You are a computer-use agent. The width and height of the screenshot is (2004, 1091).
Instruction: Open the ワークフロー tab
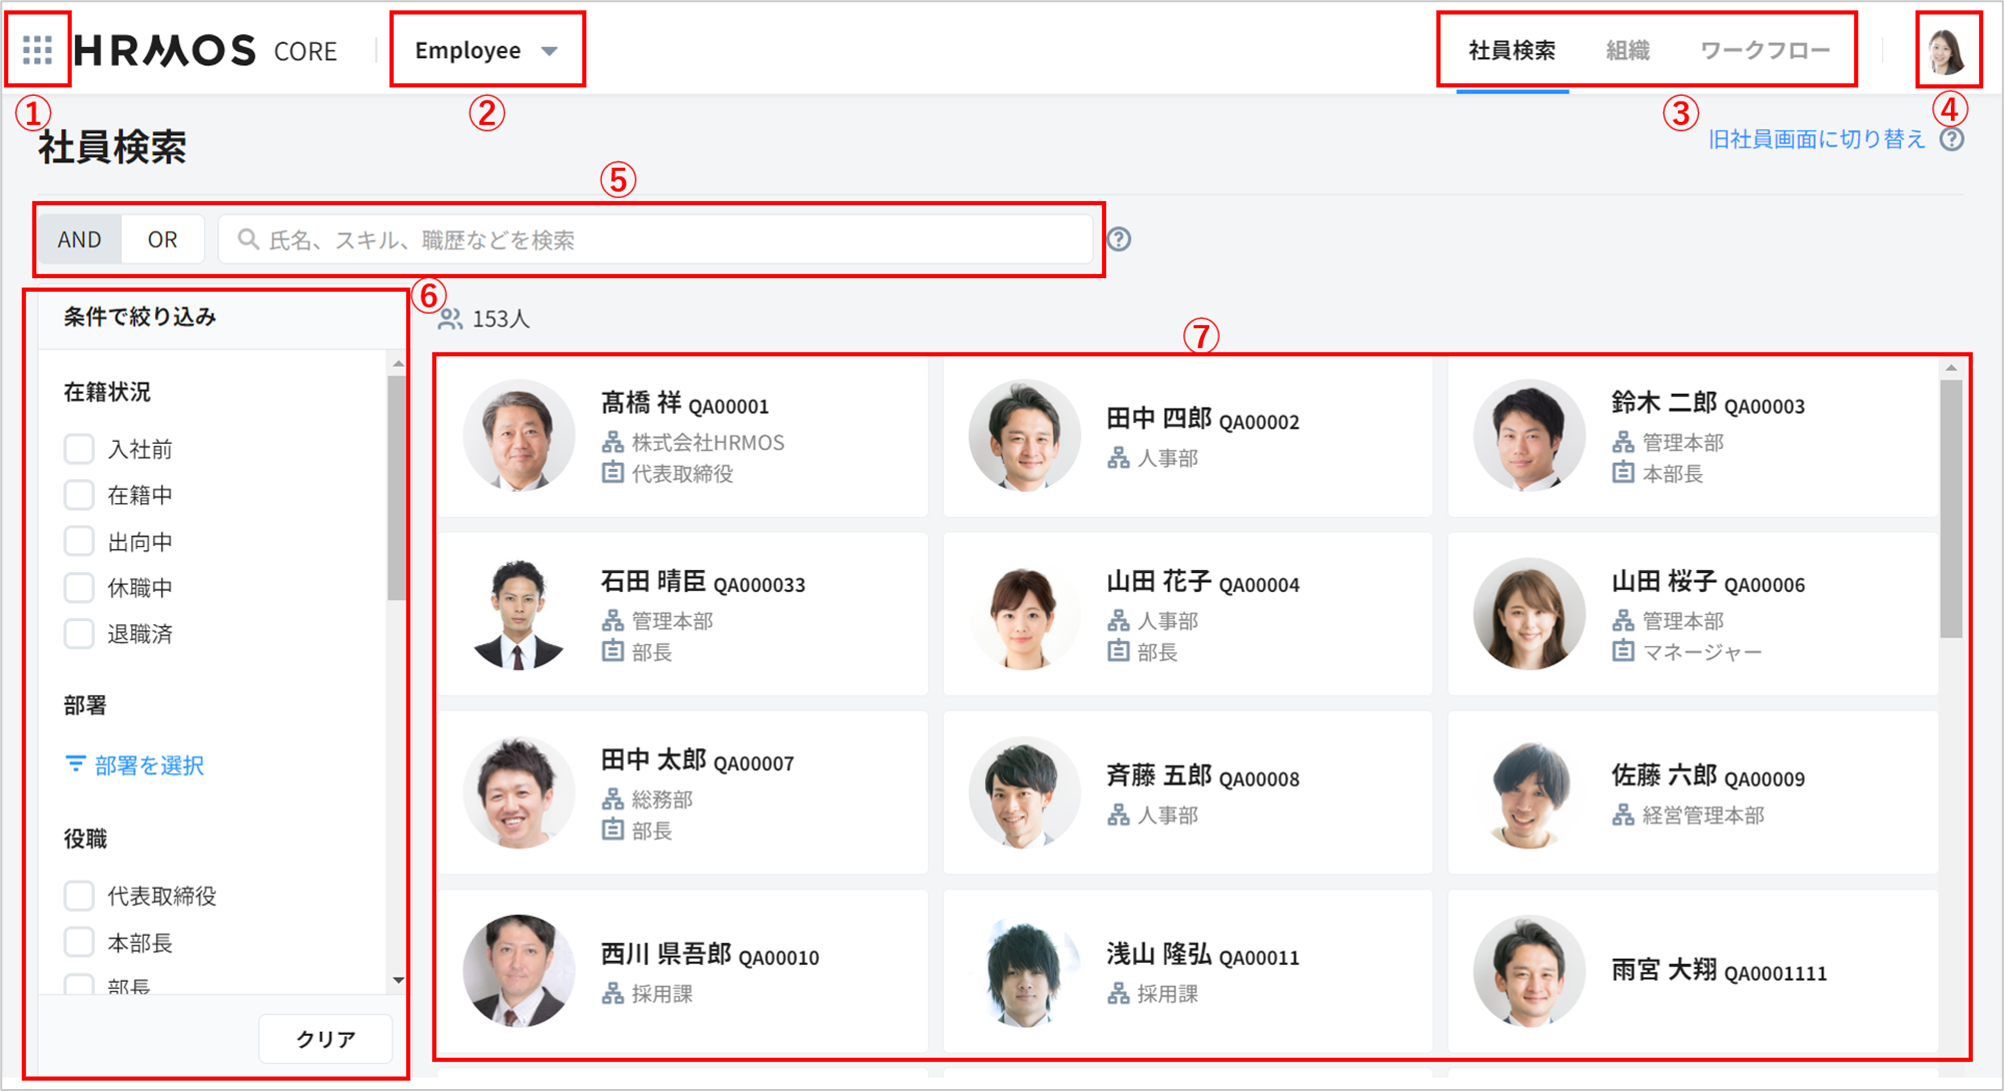click(1764, 50)
